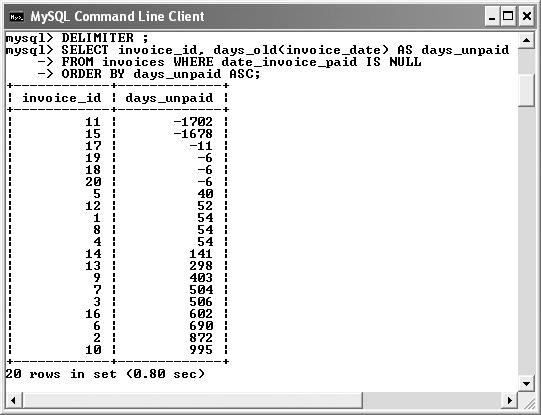Screen dimensions: 541x415
Task: Click the horizontal scrollbar right arrow
Action: pyautogui.click(x=510, y=400)
